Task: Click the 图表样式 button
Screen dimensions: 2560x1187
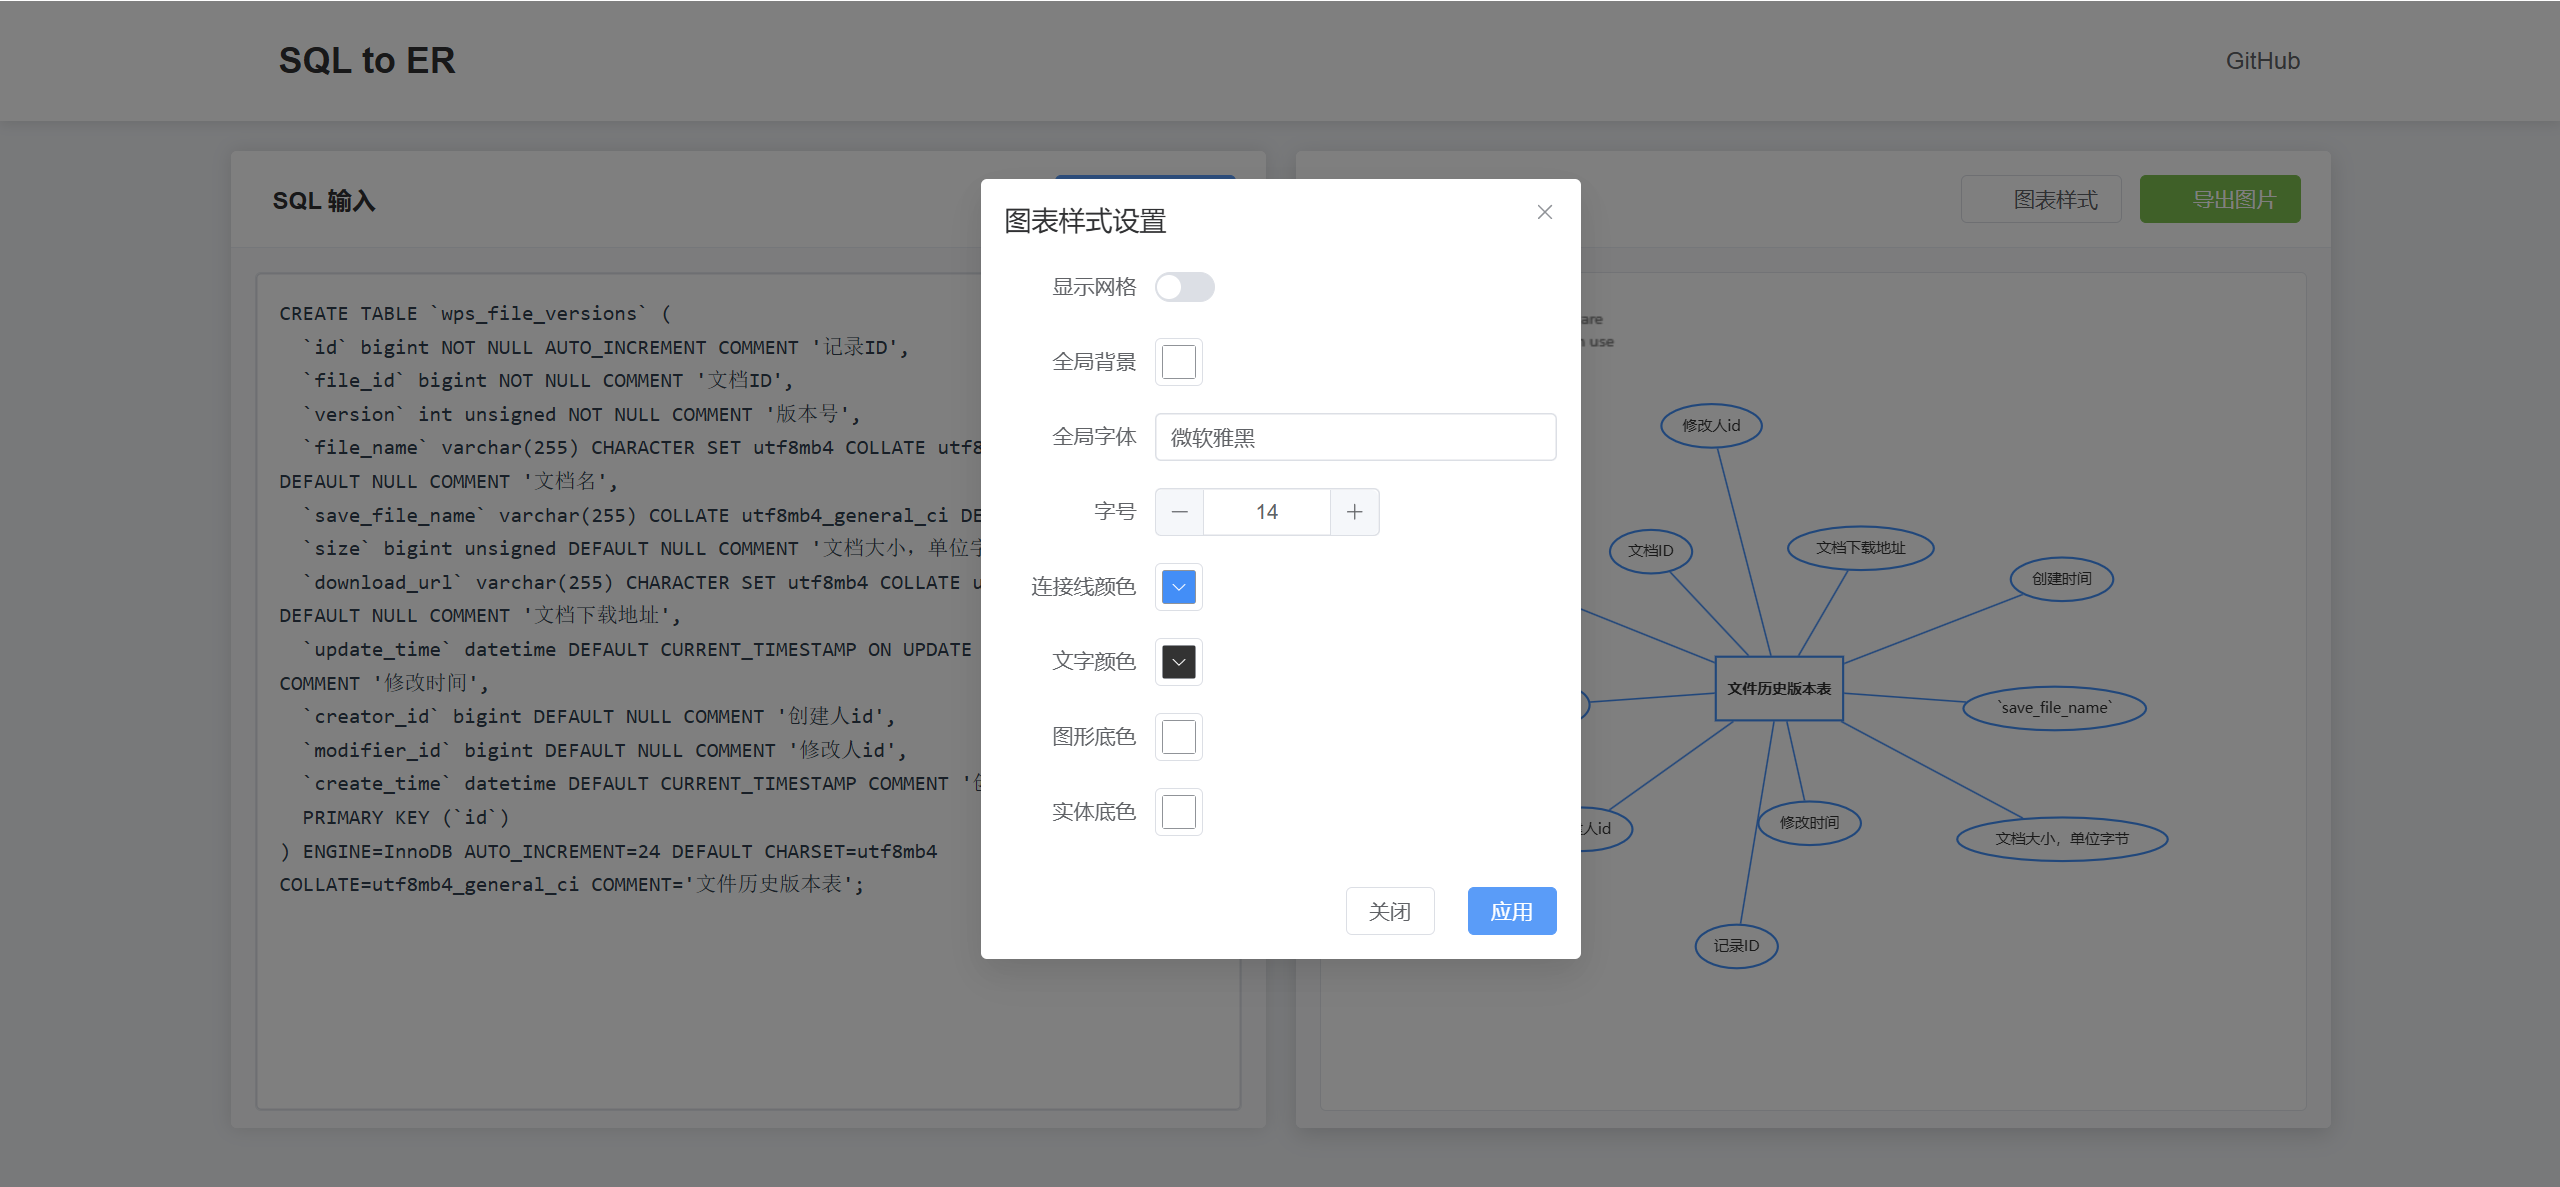Action: coord(2040,199)
